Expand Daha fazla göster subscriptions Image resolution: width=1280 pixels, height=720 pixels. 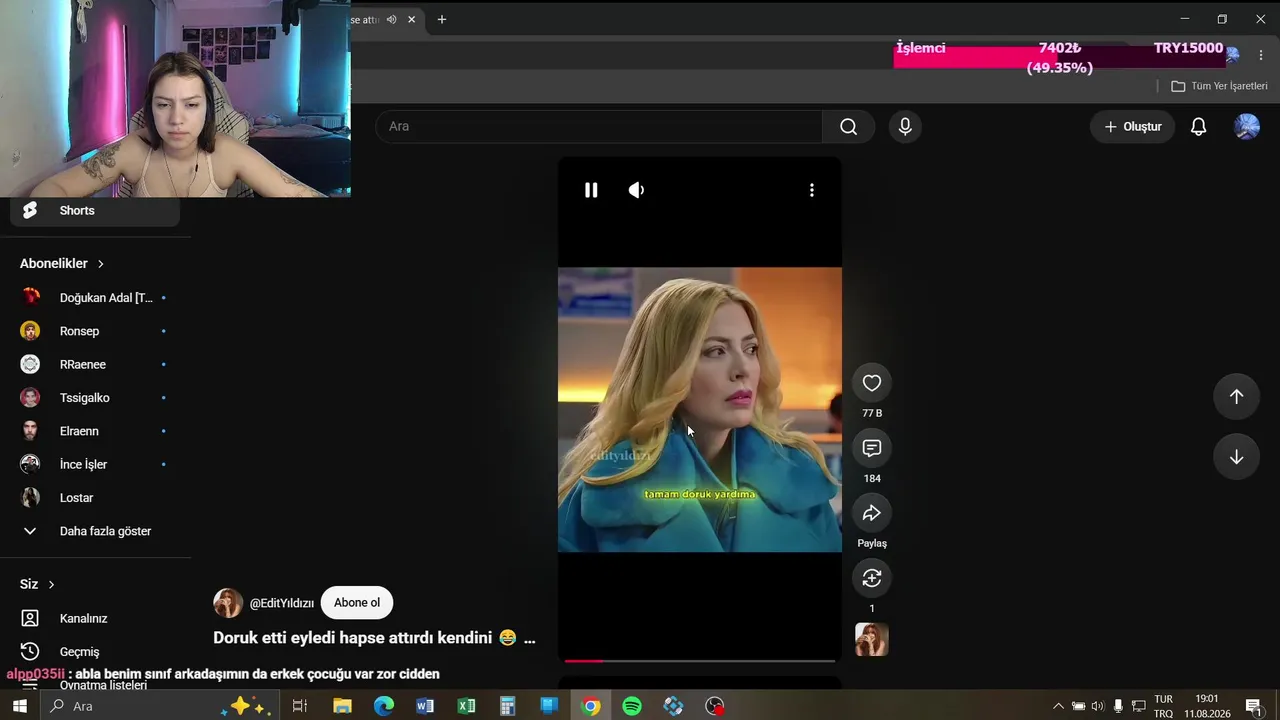click(95, 531)
